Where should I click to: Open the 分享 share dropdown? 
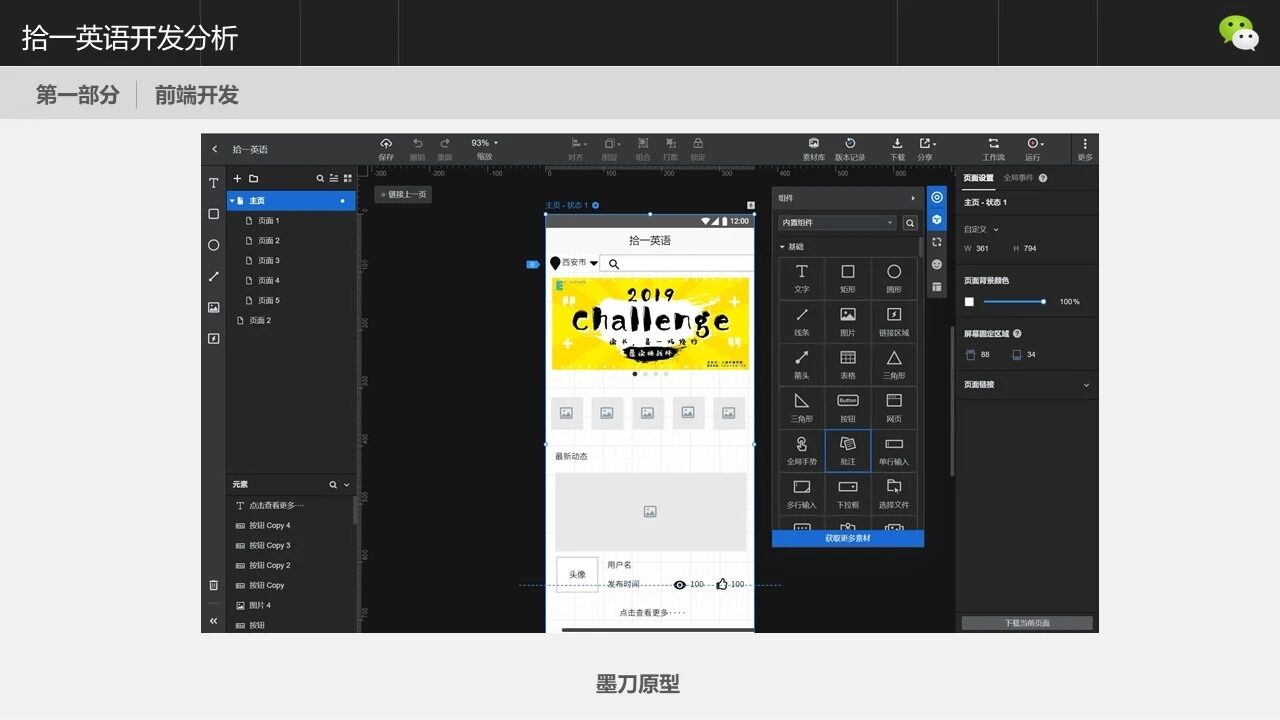click(x=926, y=143)
